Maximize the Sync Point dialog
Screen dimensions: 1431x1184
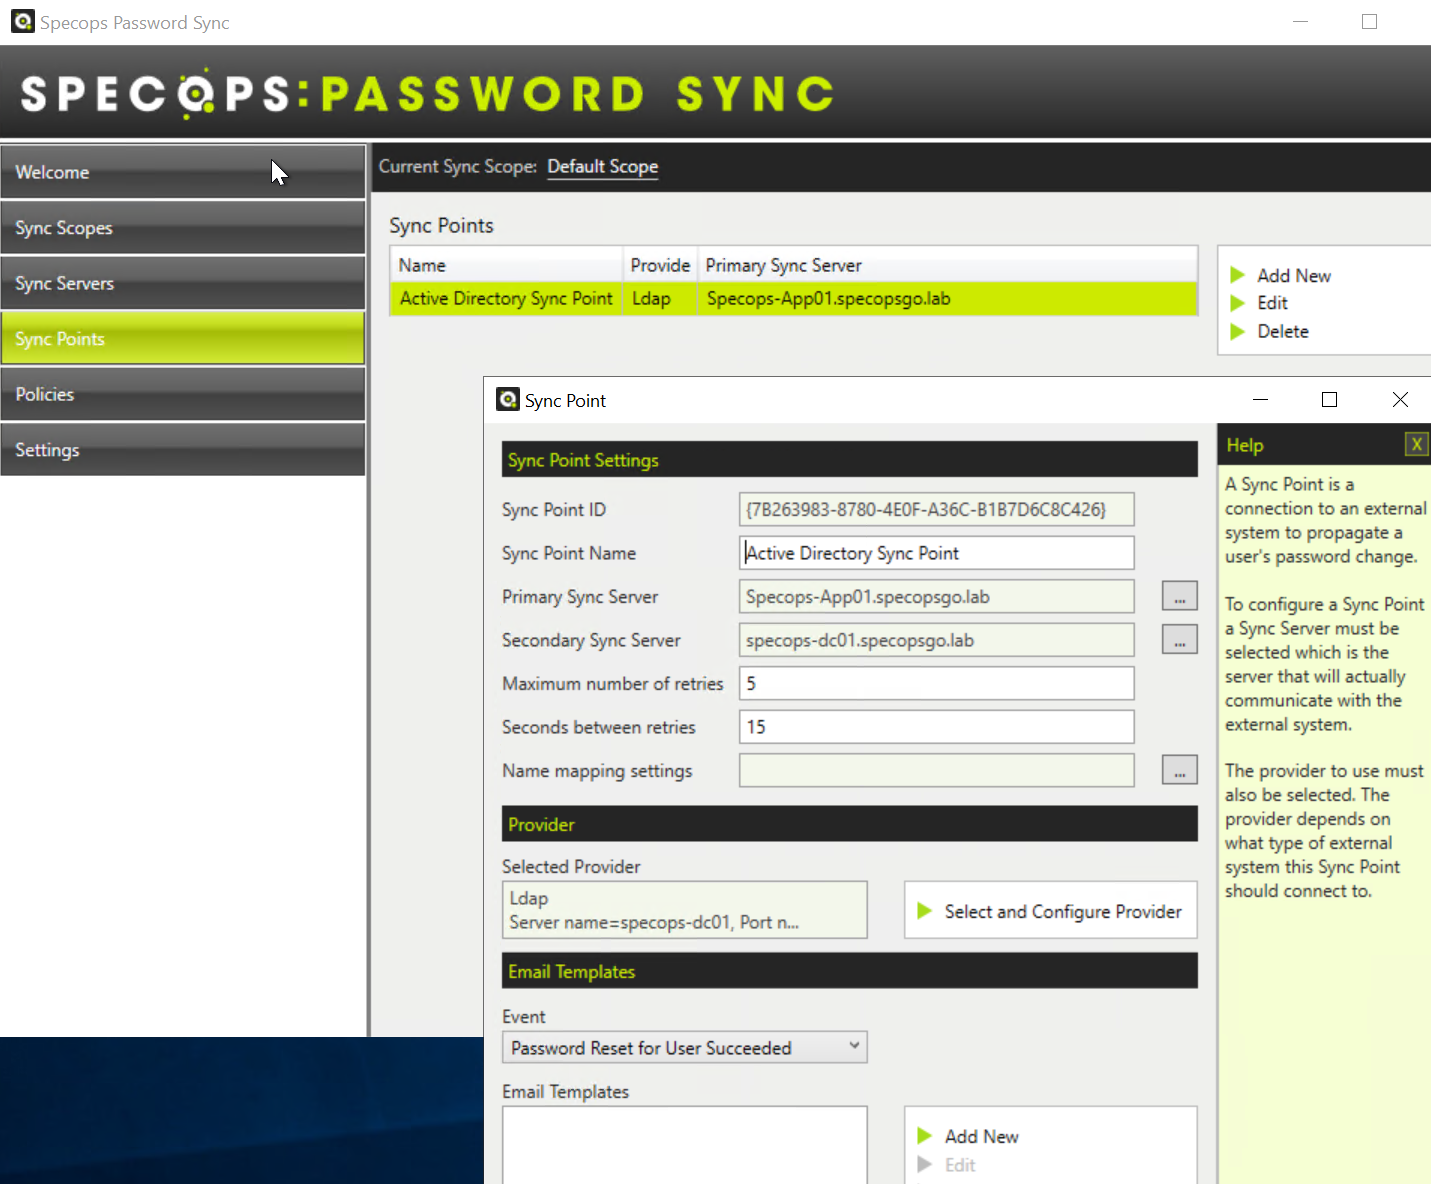(1329, 400)
